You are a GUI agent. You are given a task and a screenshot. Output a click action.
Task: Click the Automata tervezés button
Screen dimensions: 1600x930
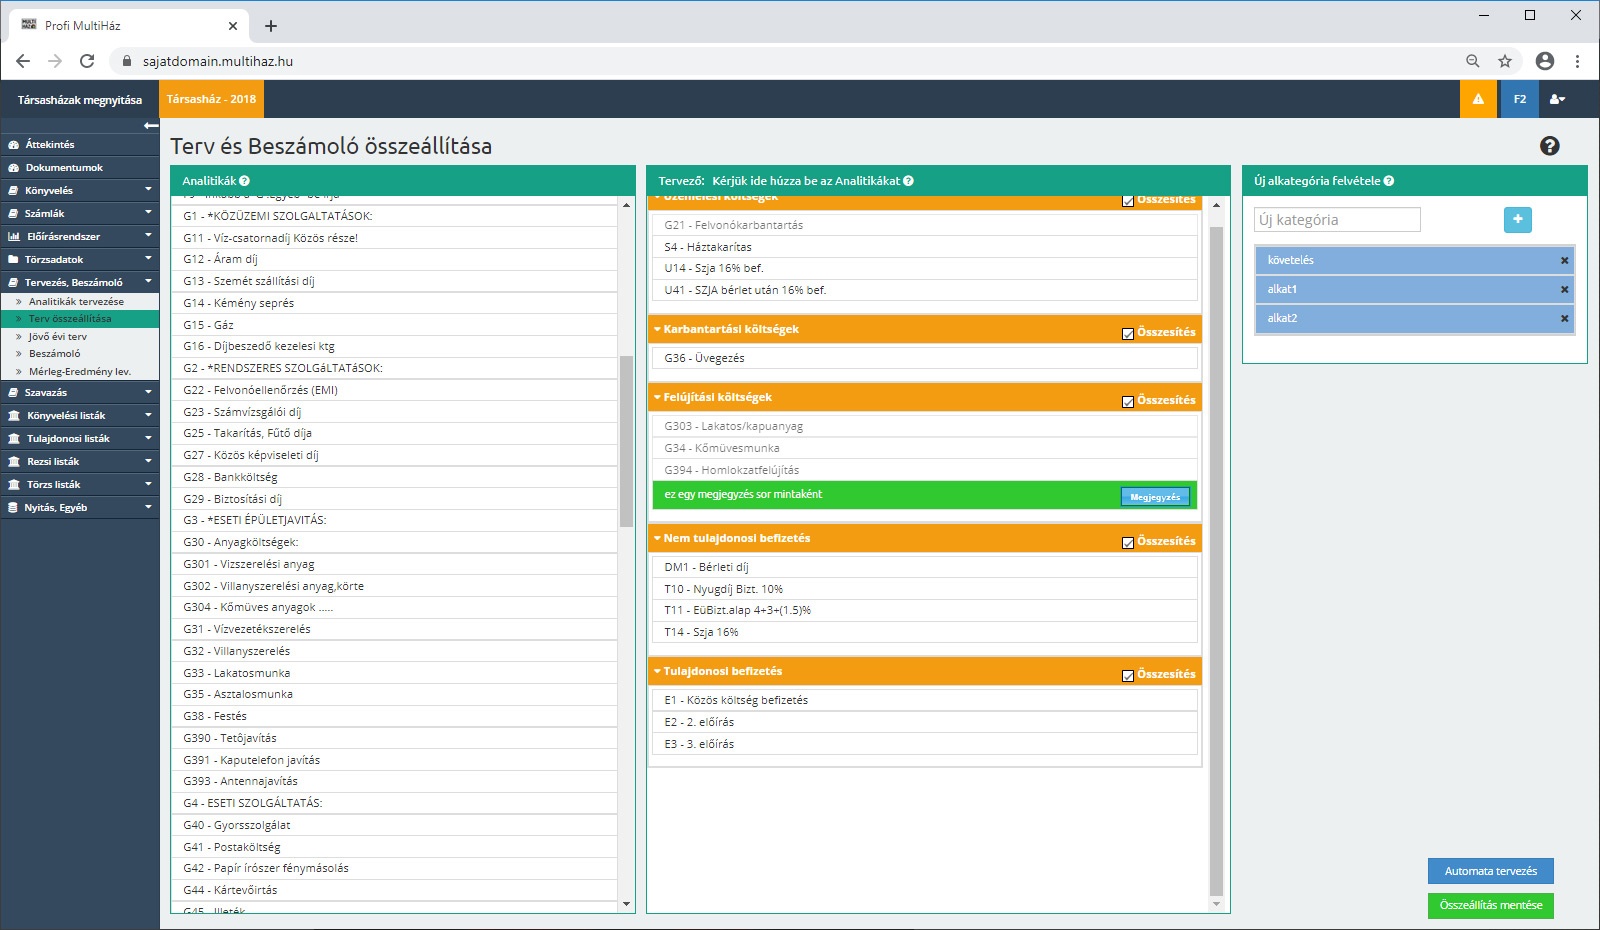(x=1490, y=871)
